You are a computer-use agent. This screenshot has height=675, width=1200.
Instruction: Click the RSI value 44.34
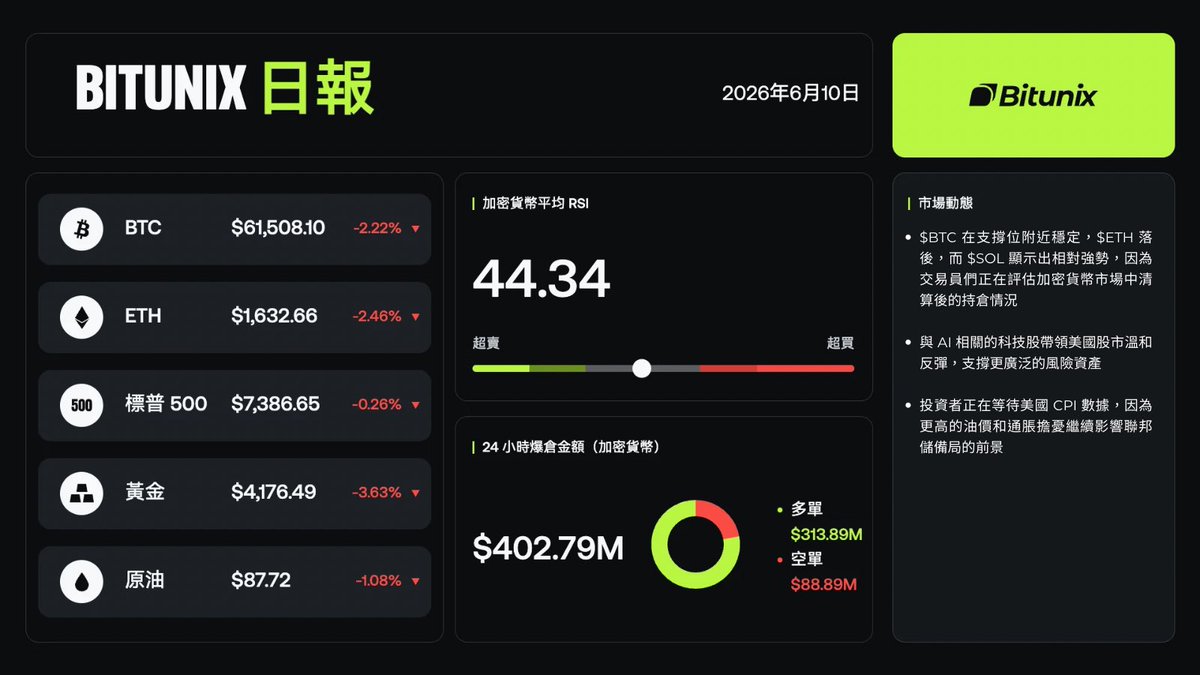(541, 279)
